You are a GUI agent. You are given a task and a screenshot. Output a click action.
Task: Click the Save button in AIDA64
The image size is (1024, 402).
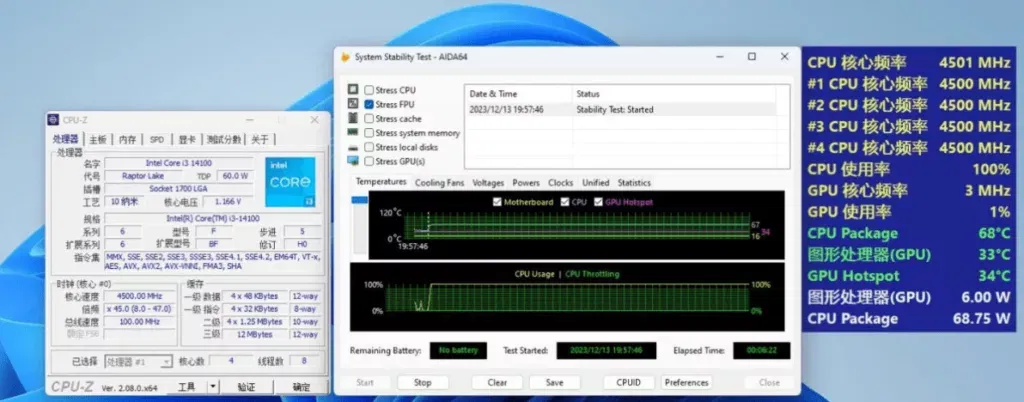coord(554,382)
